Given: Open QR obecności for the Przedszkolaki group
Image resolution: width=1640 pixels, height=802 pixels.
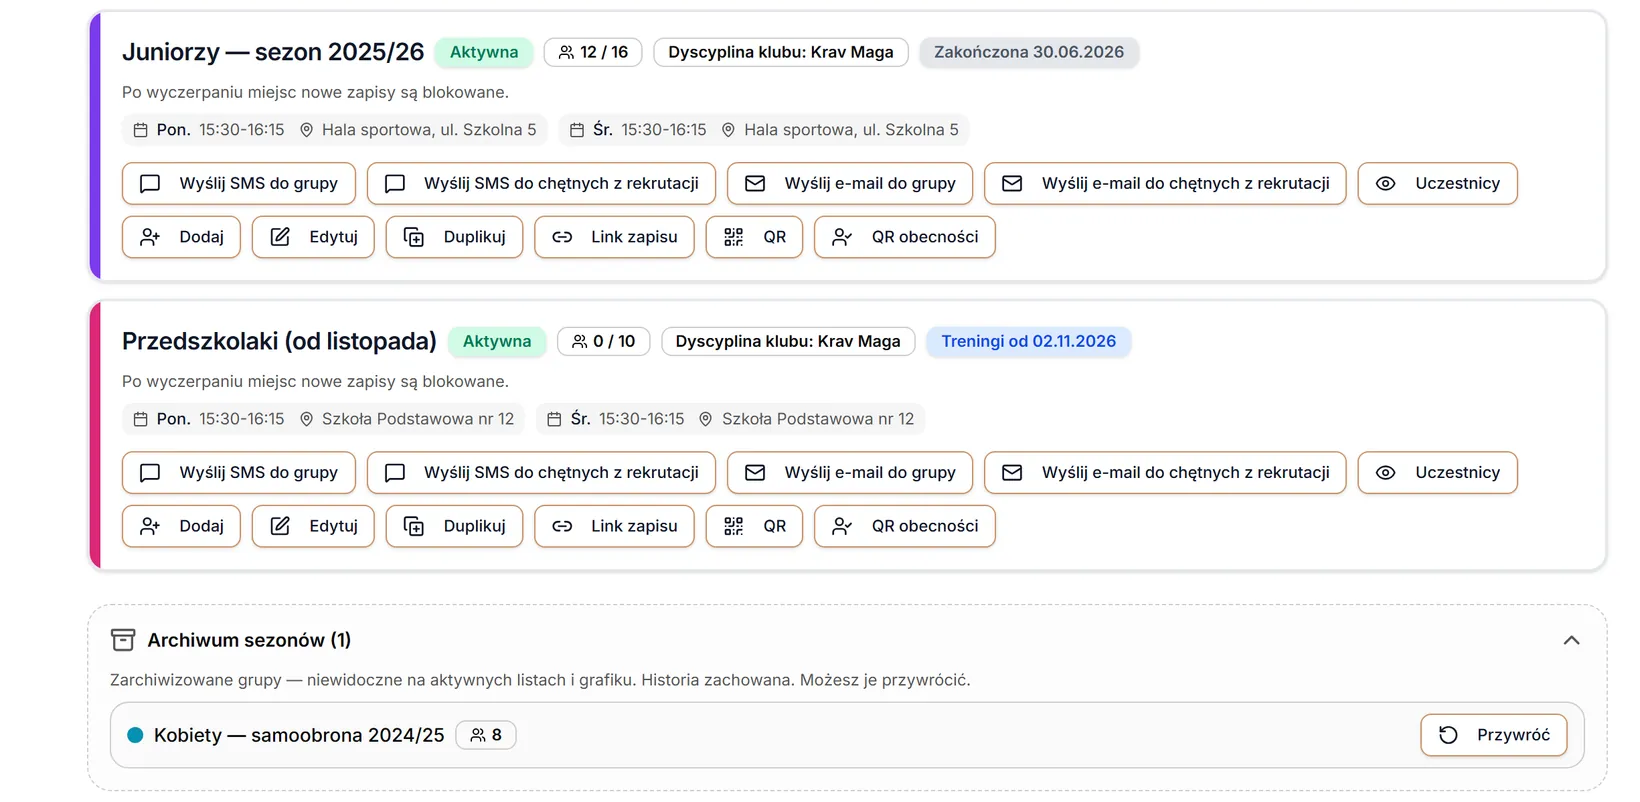Looking at the screenshot, I should [905, 526].
